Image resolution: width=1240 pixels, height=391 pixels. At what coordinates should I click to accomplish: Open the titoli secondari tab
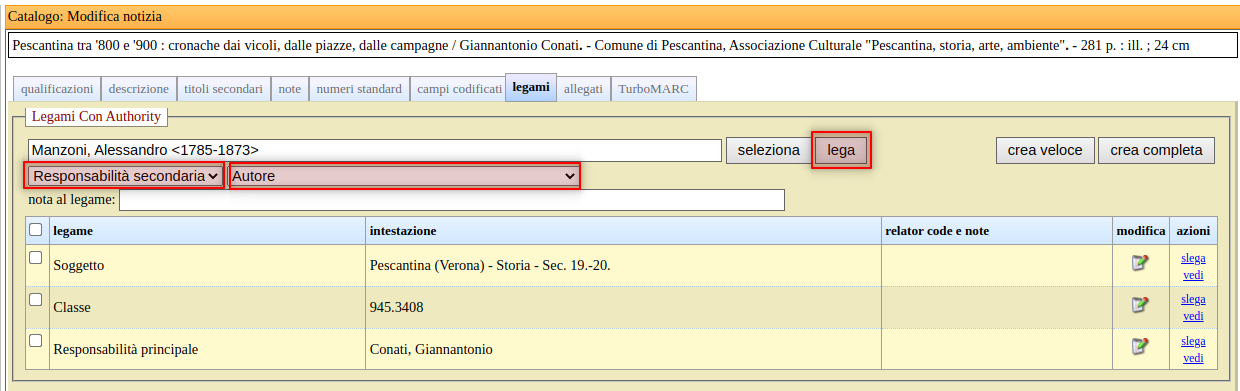pyautogui.click(x=224, y=89)
